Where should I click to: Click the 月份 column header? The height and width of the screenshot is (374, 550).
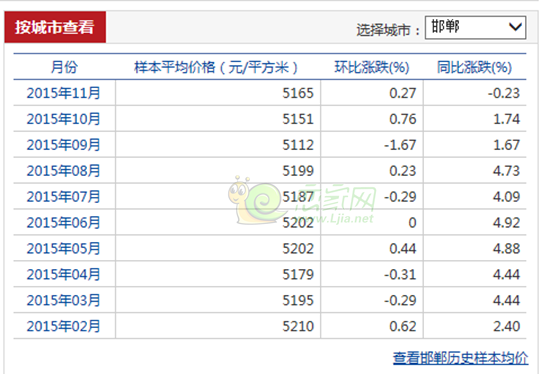click(x=64, y=67)
